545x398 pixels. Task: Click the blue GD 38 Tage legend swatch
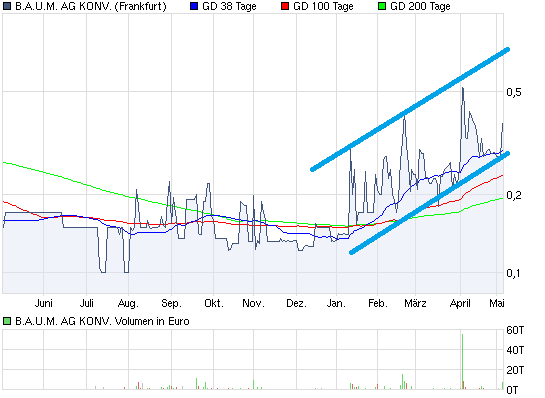(194, 6)
